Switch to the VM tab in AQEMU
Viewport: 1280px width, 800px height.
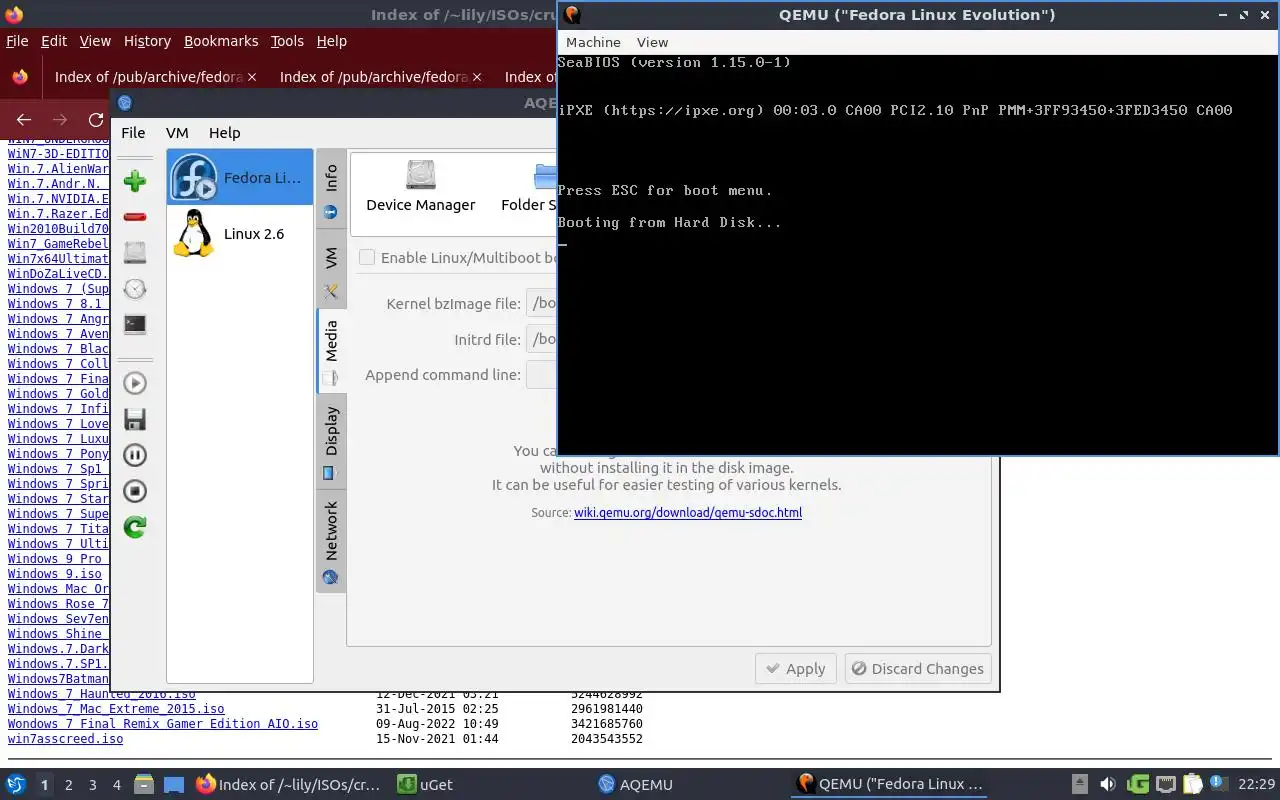[331, 269]
